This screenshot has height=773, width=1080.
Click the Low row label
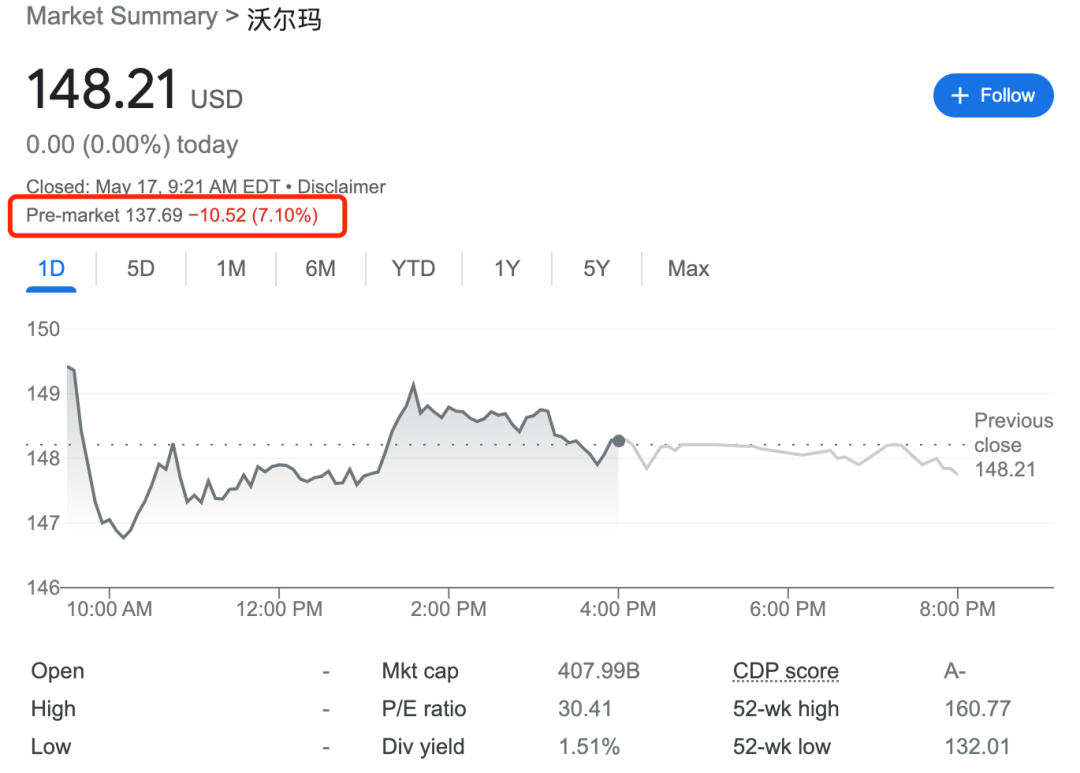point(51,746)
